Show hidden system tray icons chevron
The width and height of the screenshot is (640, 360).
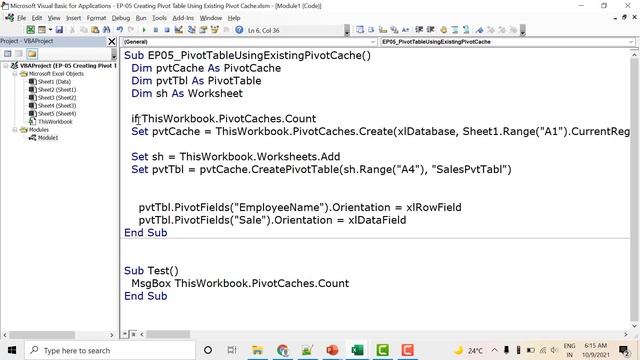click(494, 350)
